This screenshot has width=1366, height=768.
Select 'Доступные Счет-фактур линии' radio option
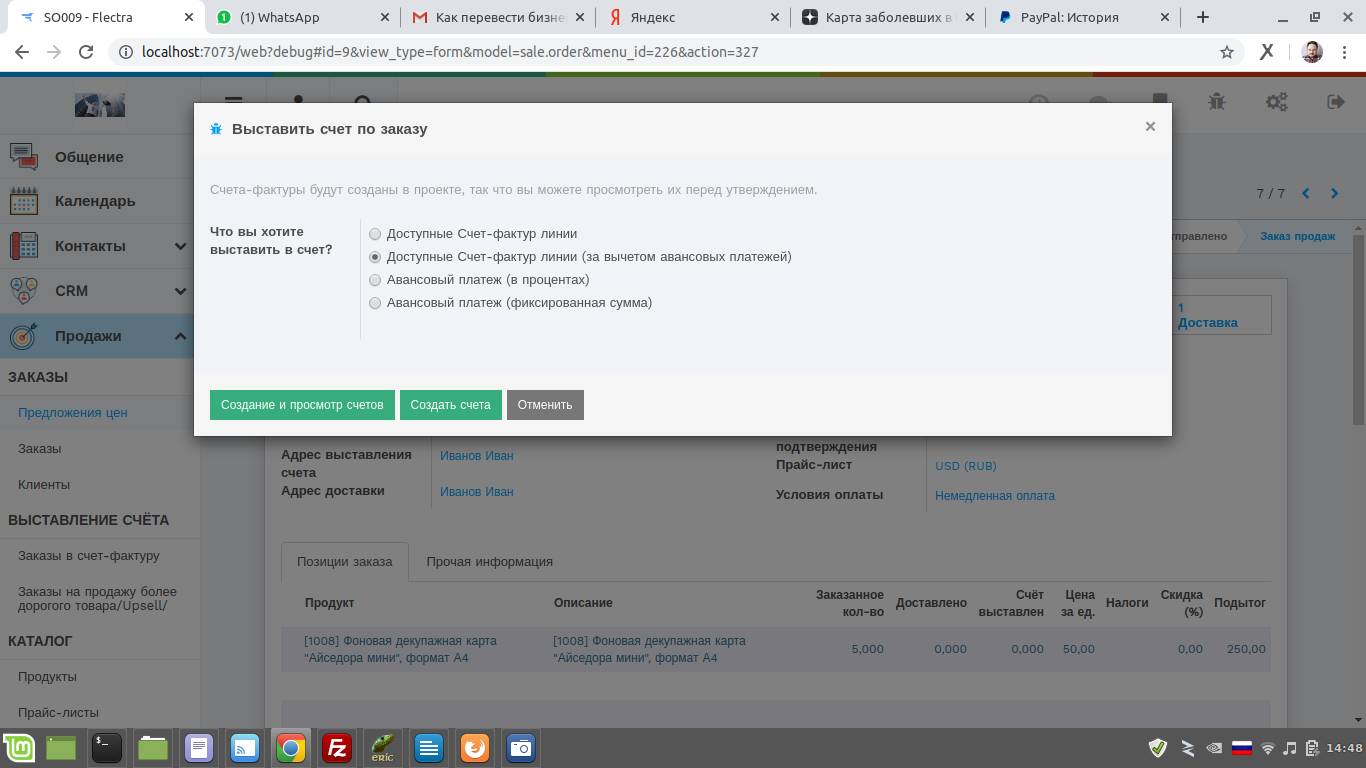(x=375, y=234)
